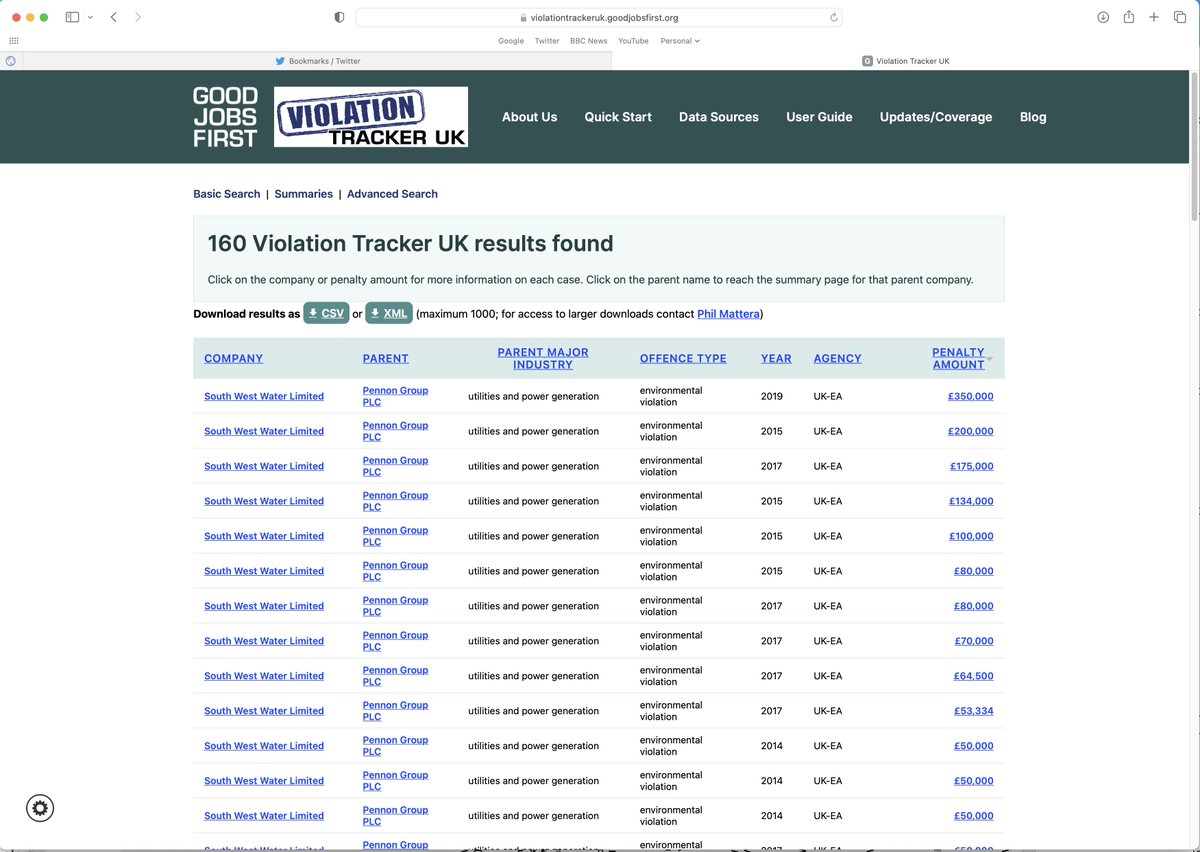Viewport: 1200px width, 852px height.
Task: Click the Share icon in Safari toolbar
Action: (1129, 17)
